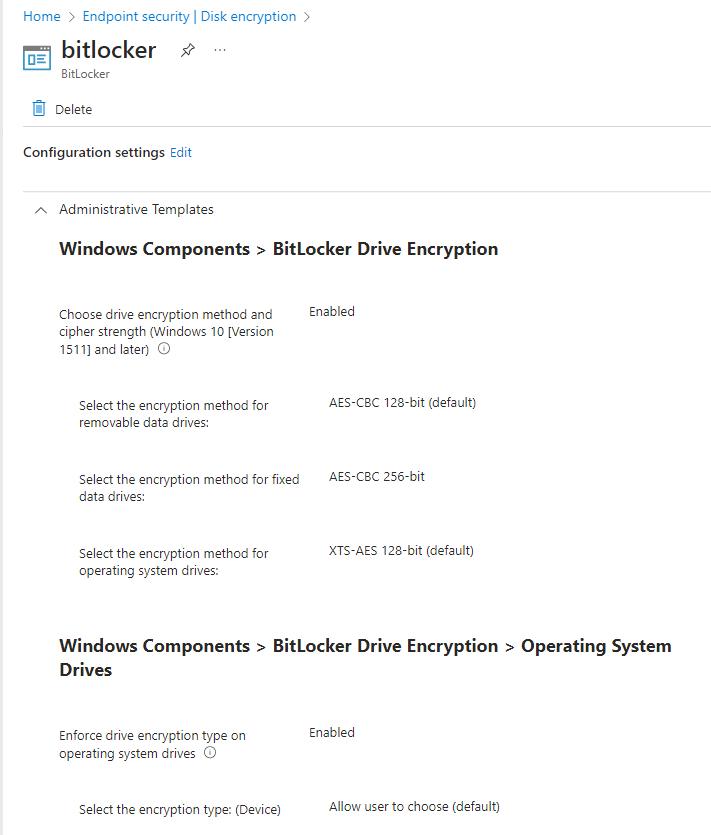This screenshot has width=711, height=835.
Task: Click 'Windows Components > BitLocker Drive Encryption' heading
Action: 279,249
